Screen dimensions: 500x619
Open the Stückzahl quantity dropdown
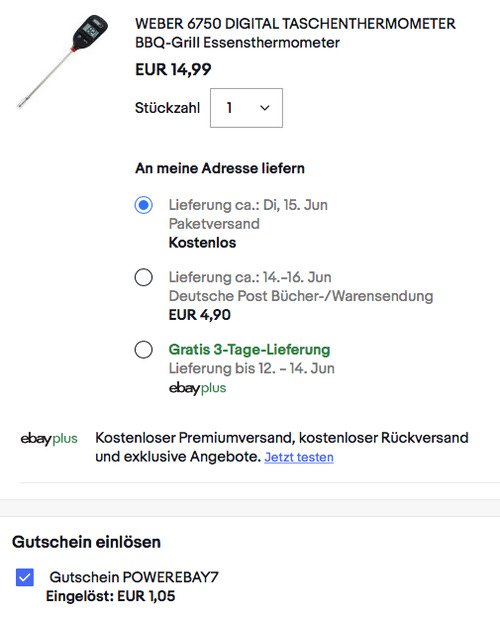click(x=246, y=108)
